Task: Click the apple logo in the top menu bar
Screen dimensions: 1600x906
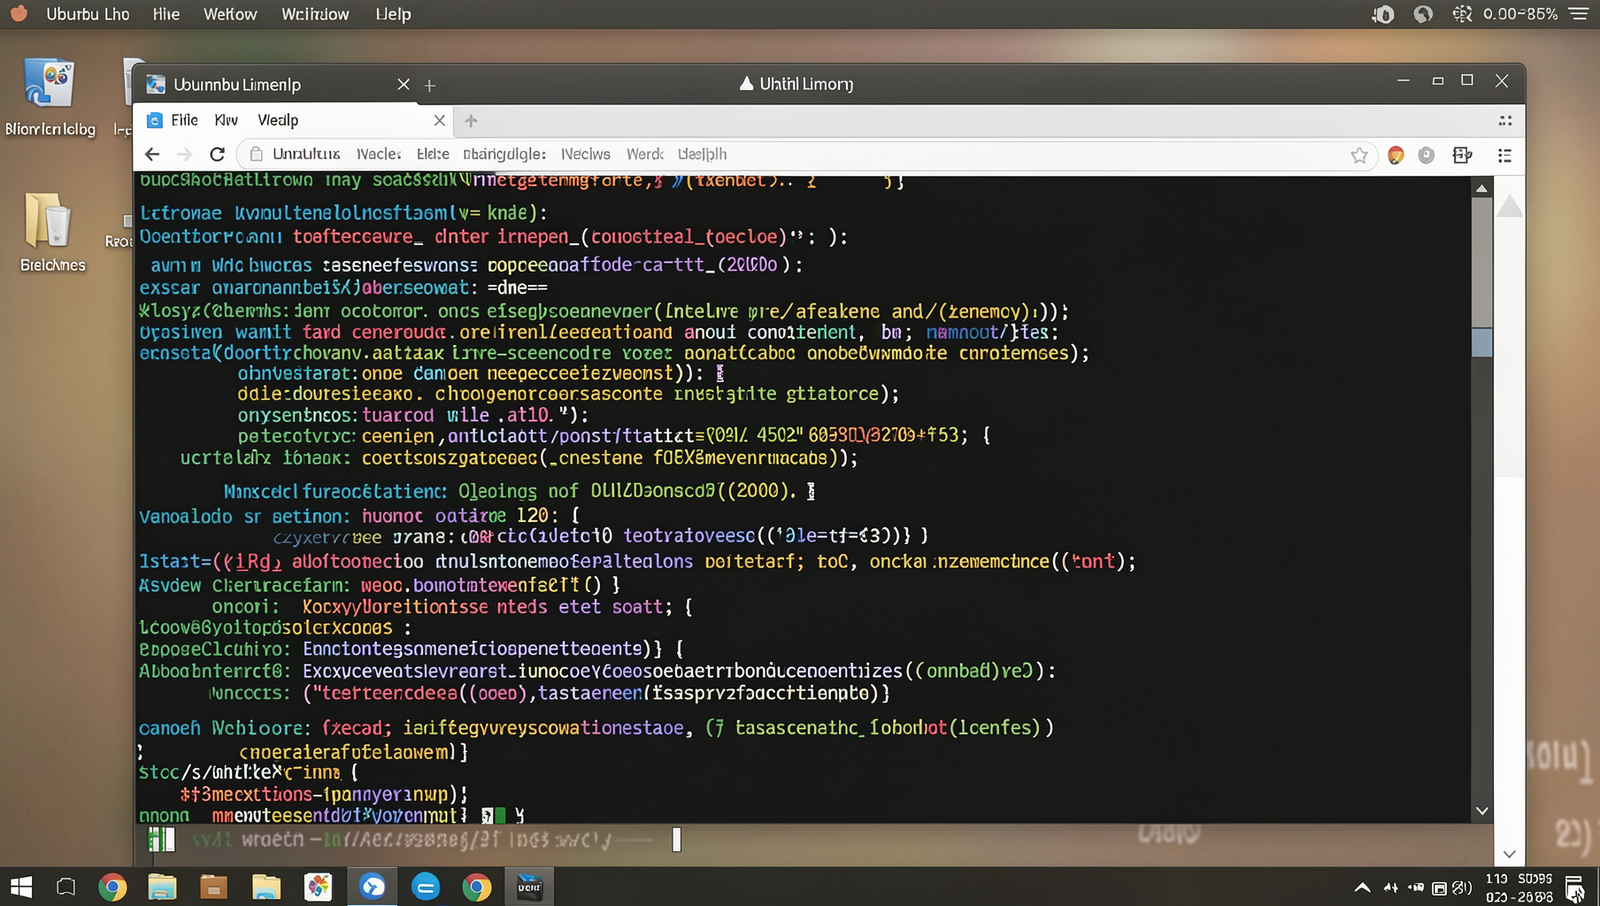Action: pos(19,14)
